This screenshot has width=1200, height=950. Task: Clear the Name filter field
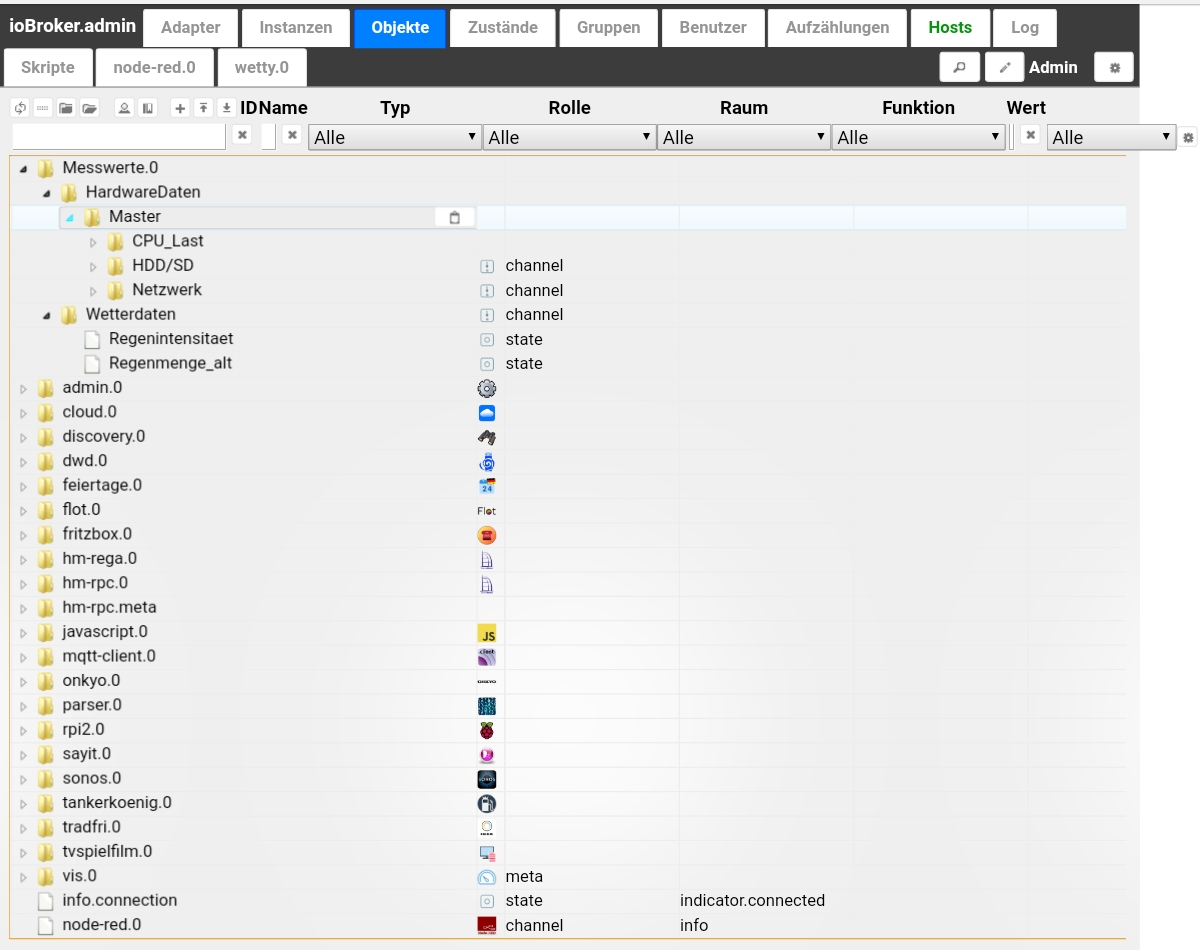(x=292, y=134)
